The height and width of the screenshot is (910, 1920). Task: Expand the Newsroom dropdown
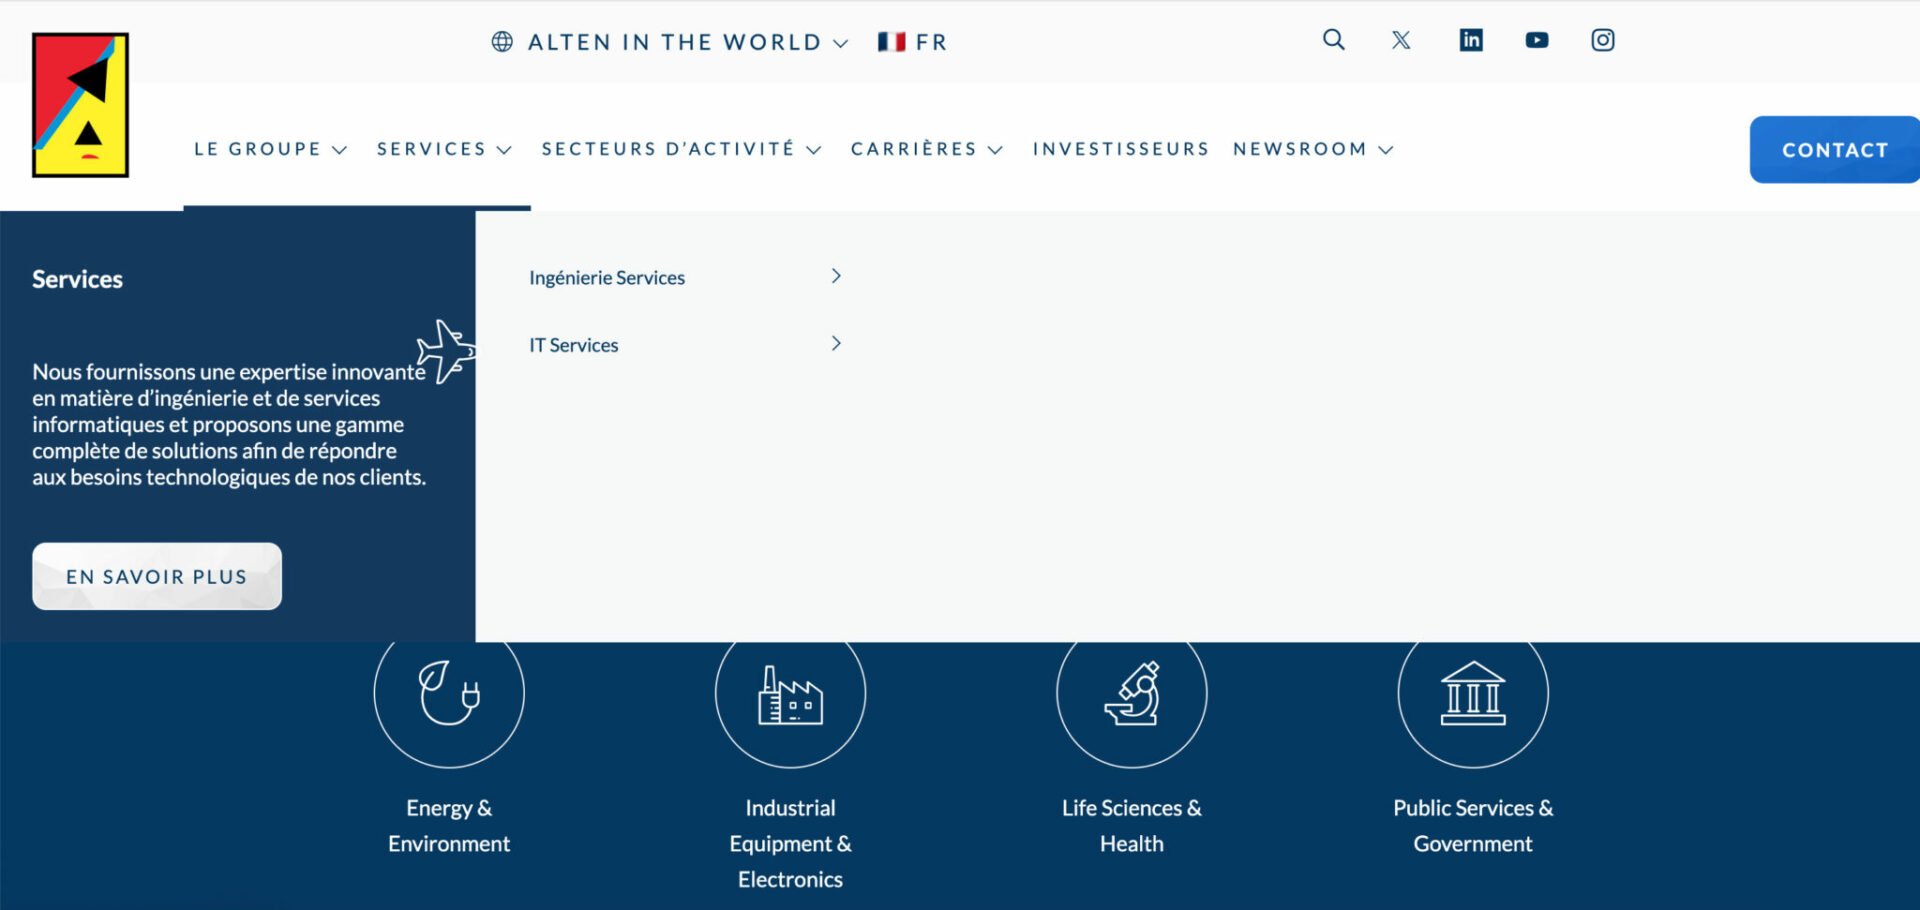[1312, 149]
